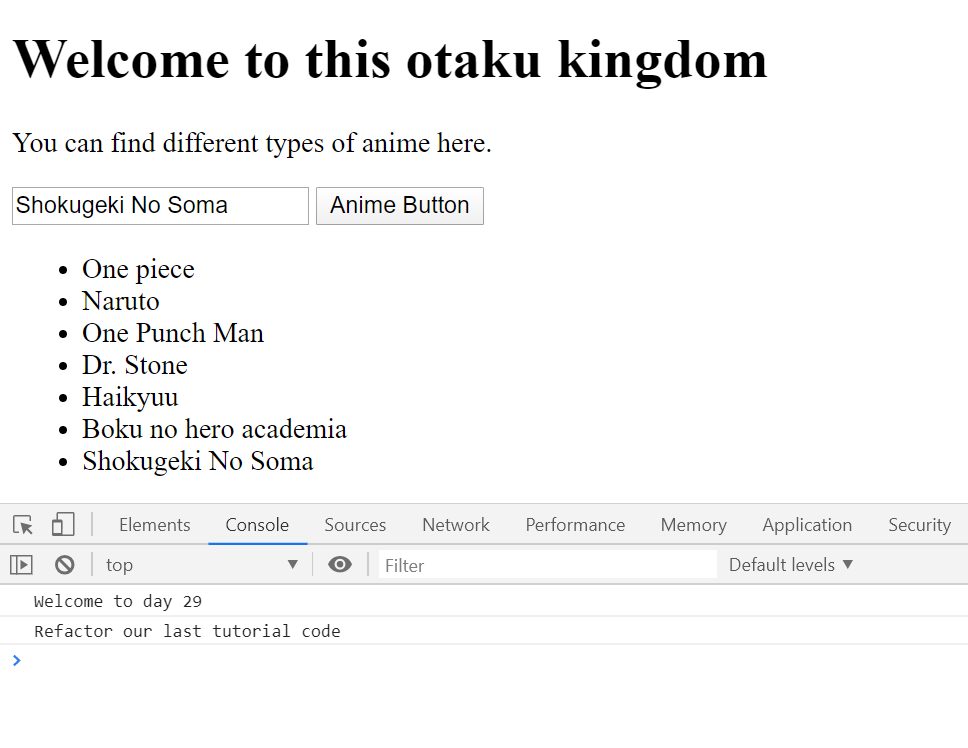Go to the Application tab

(807, 525)
